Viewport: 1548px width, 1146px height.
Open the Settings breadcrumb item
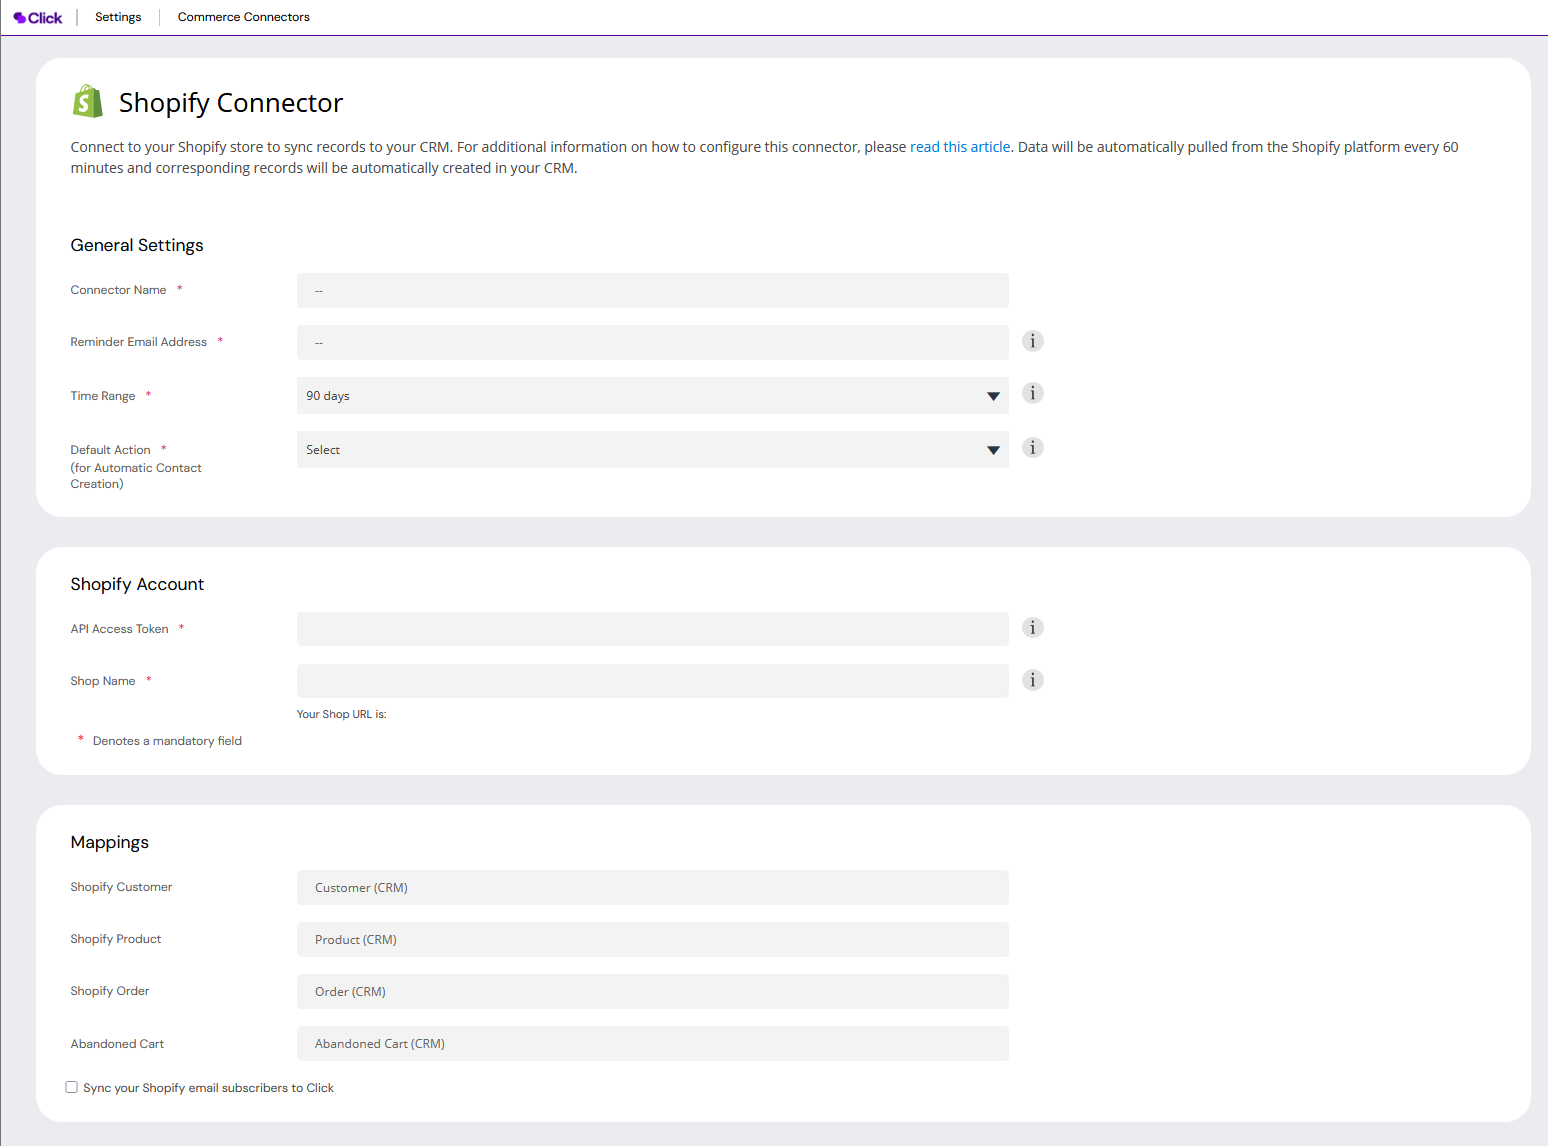(118, 17)
